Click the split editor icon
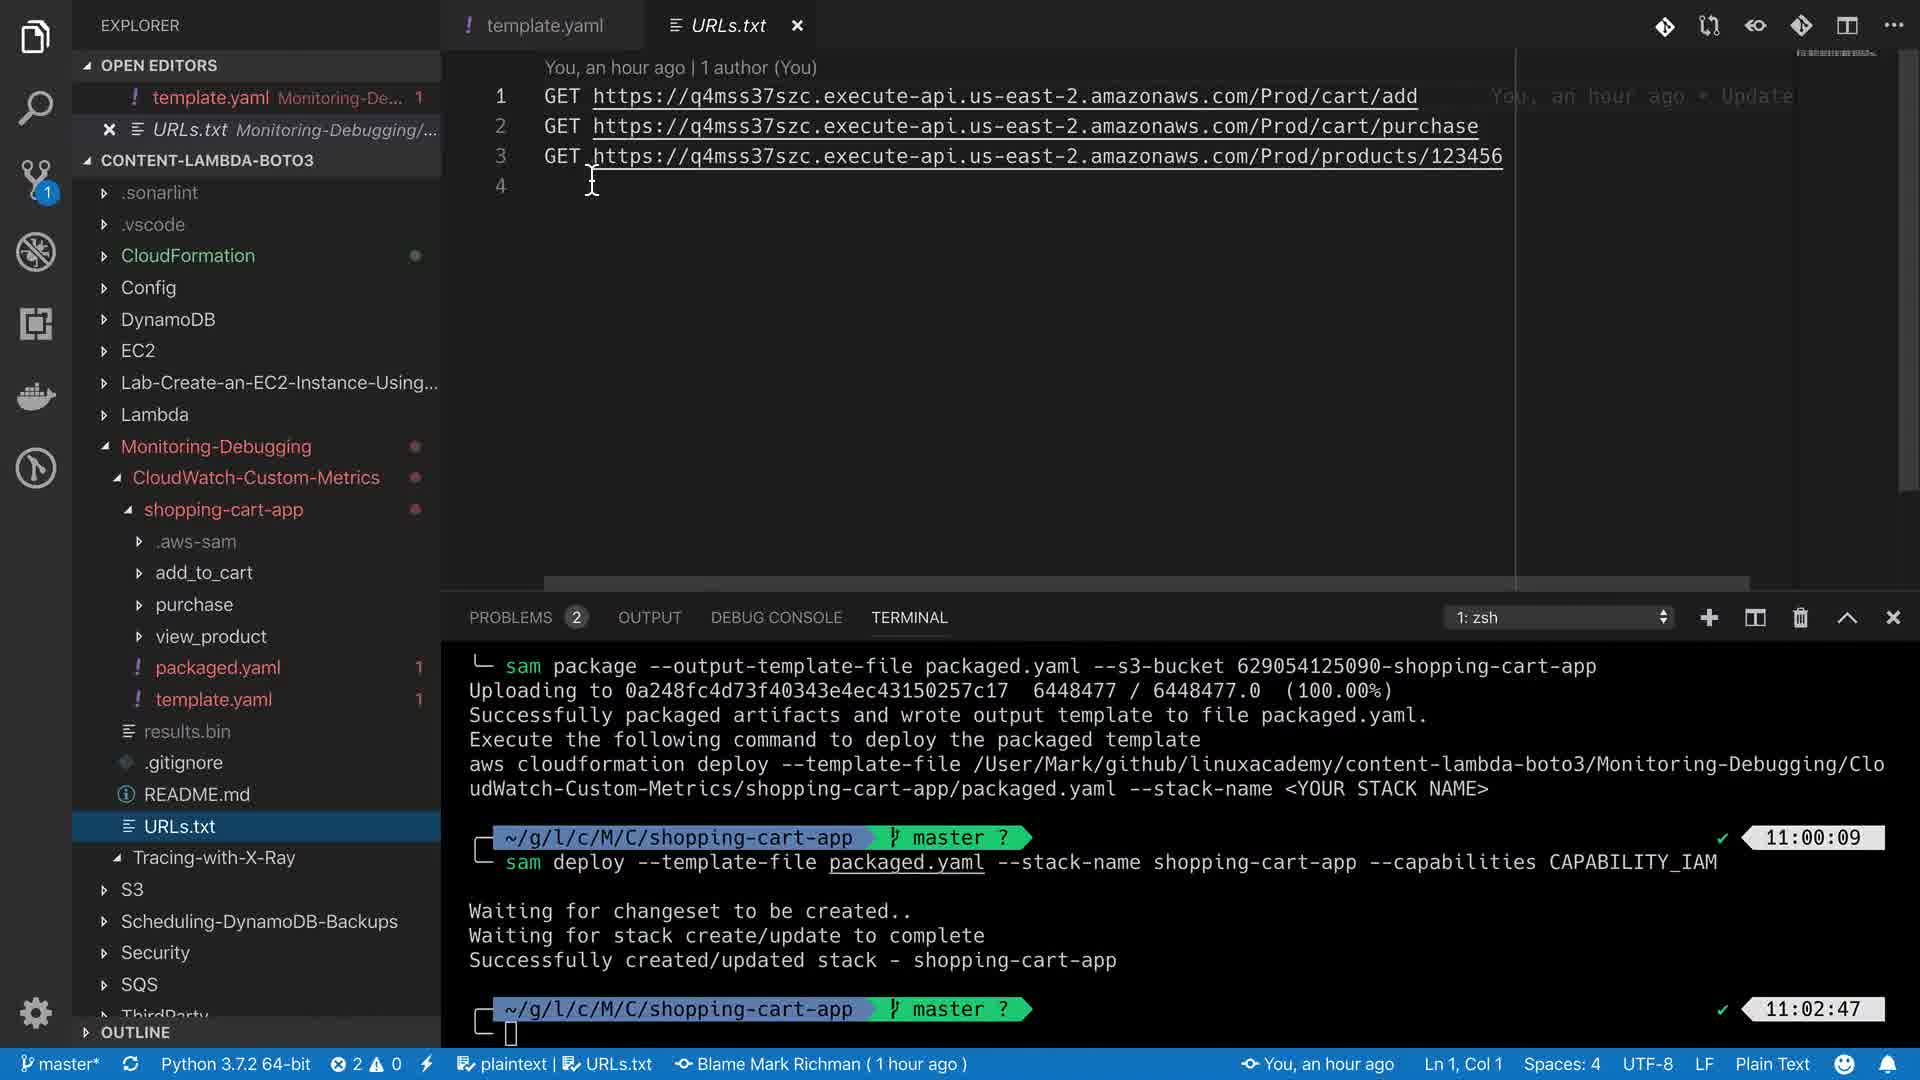 (1846, 26)
